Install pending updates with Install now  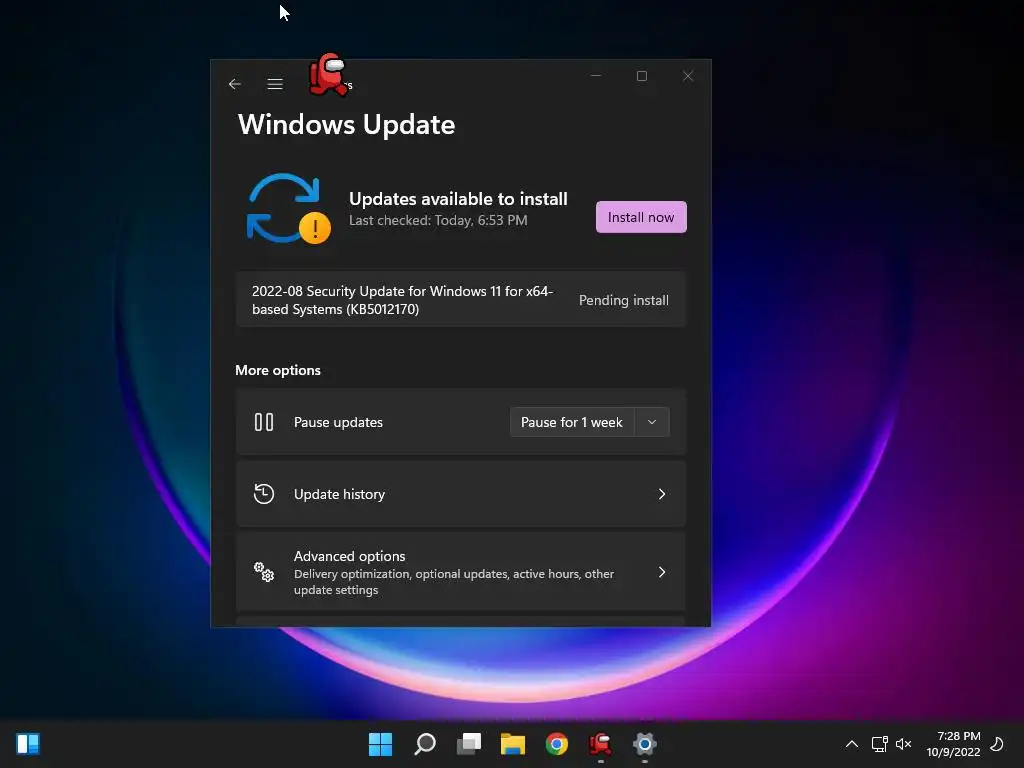[x=641, y=217]
